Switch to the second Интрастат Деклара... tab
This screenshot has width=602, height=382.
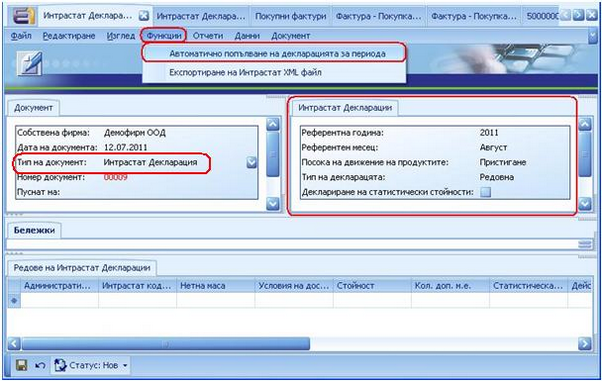point(201,16)
